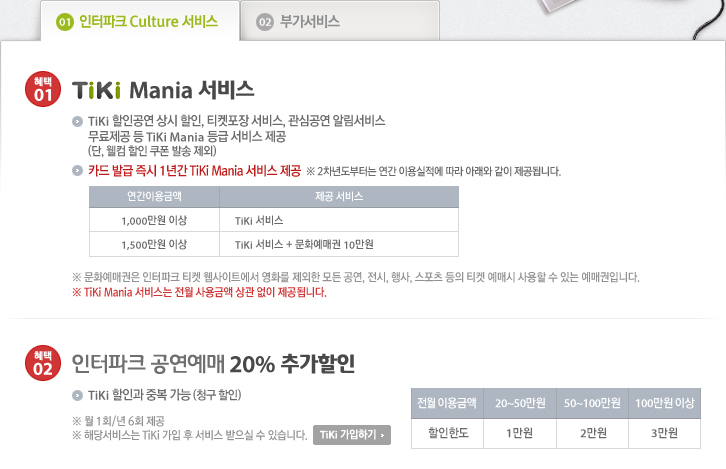Screen dimensions: 726x469
Task: Click bullet icon beside 카드 발급 즉시 text
Action: coord(77,170)
